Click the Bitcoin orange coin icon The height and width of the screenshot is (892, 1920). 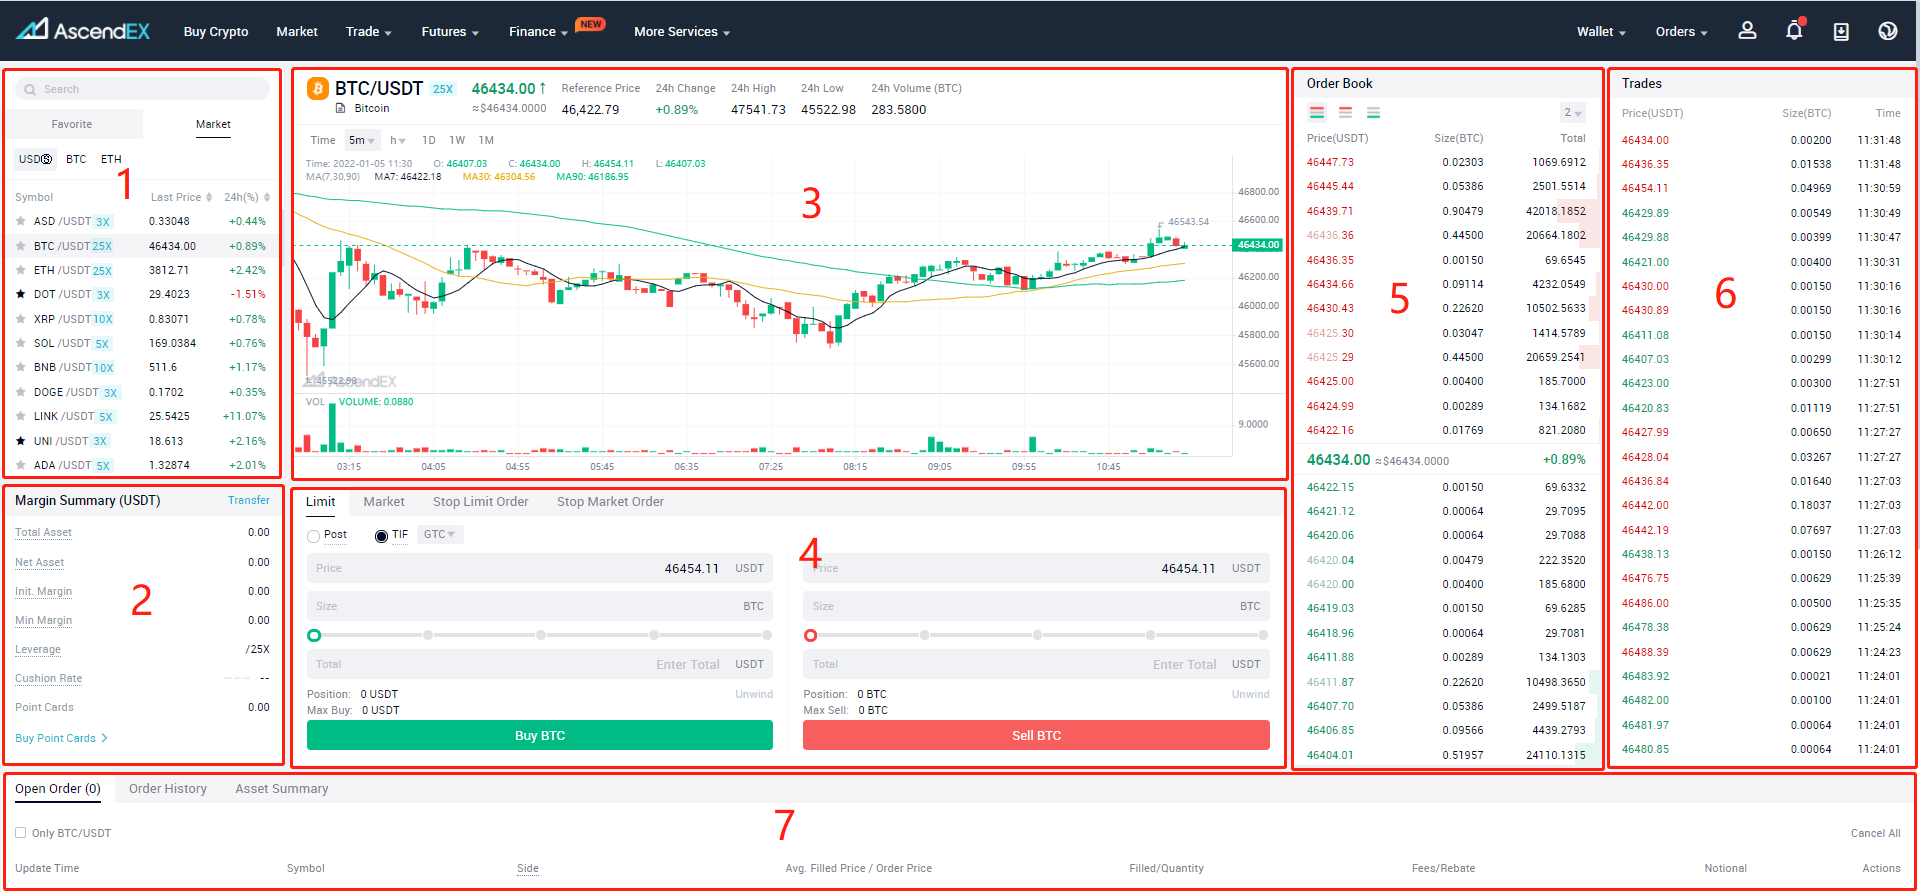(x=318, y=89)
